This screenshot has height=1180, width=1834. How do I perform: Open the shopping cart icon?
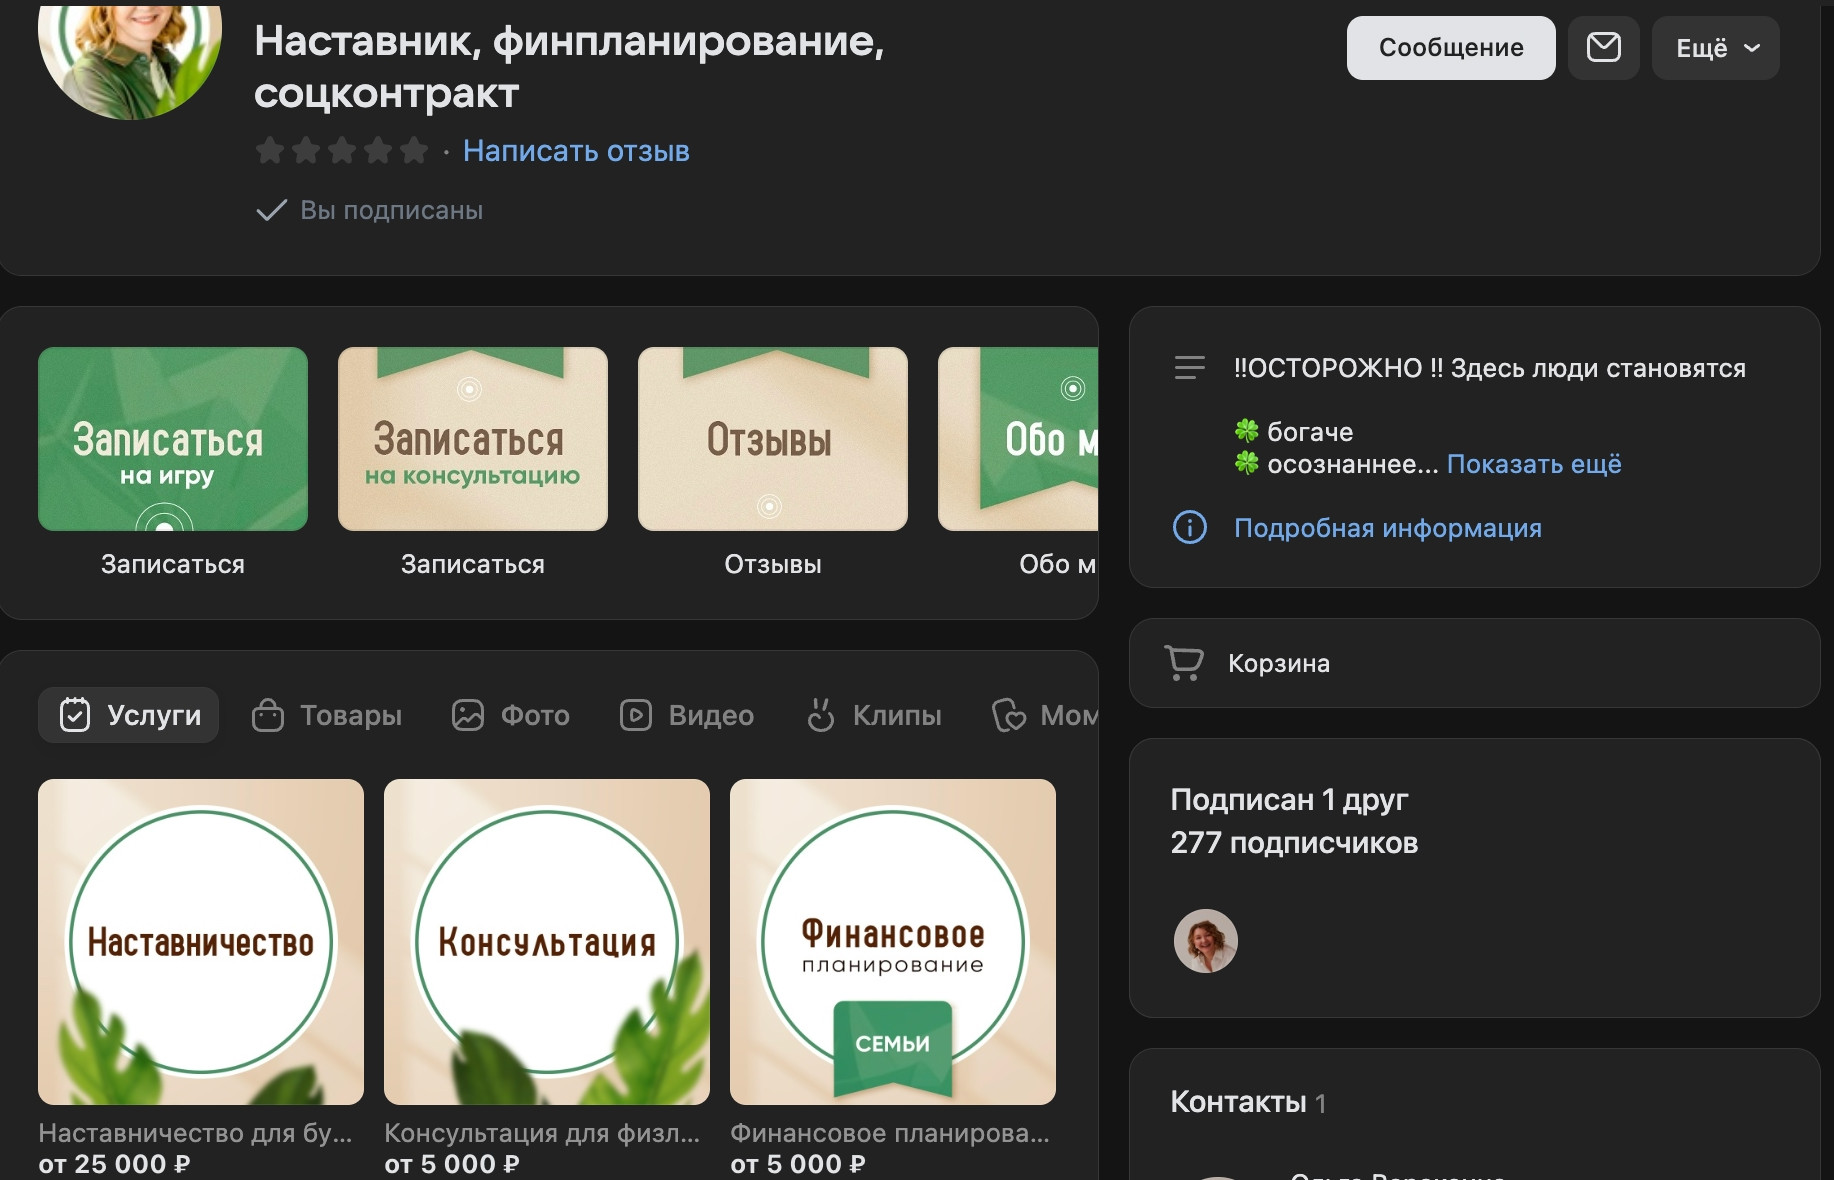1184,663
